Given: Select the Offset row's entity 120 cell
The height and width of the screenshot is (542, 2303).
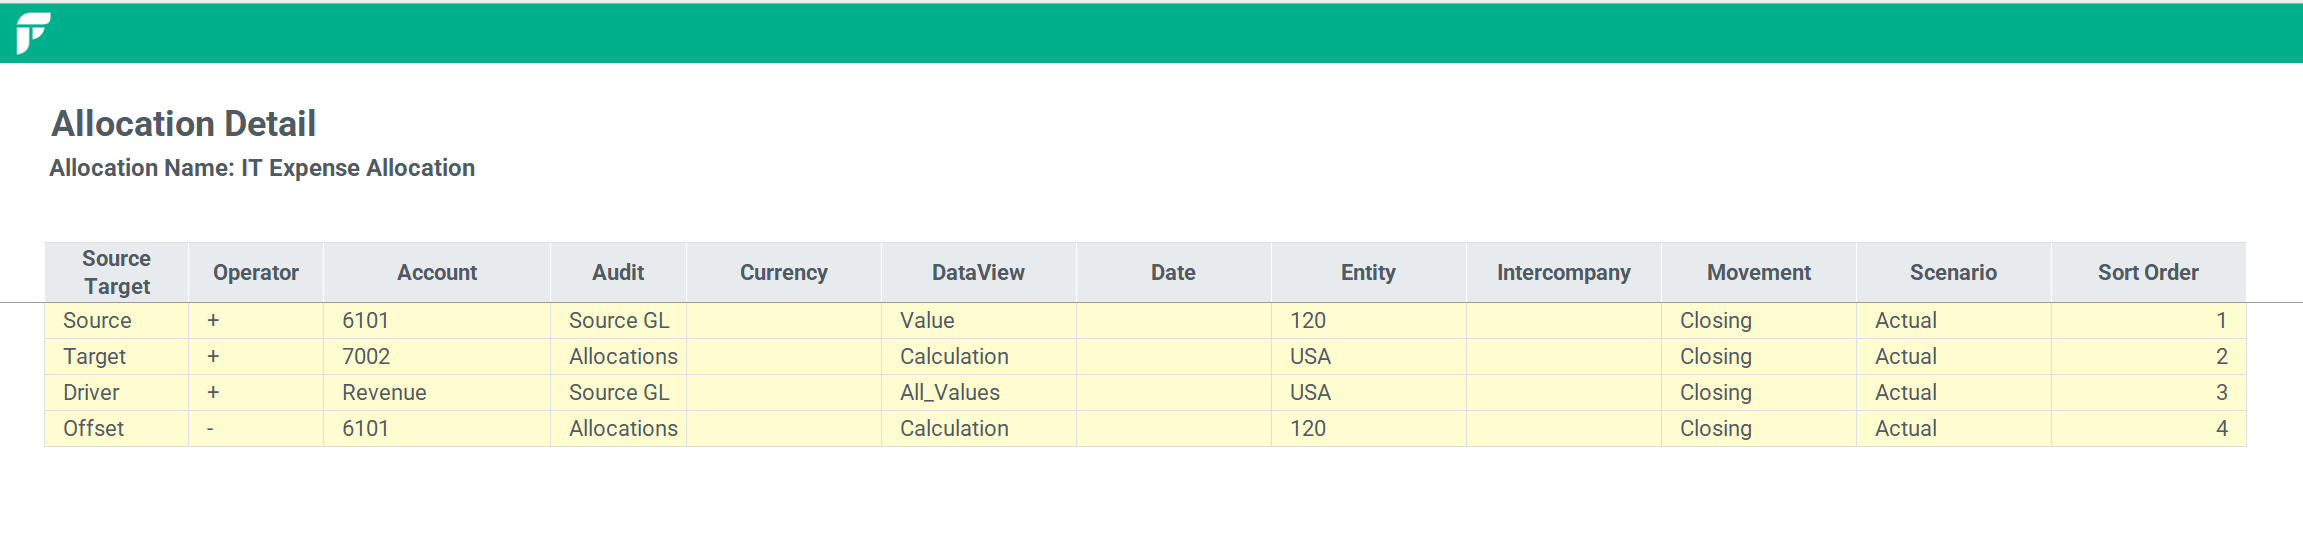Looking at the screenshot, I should (x=1369, y=429).
